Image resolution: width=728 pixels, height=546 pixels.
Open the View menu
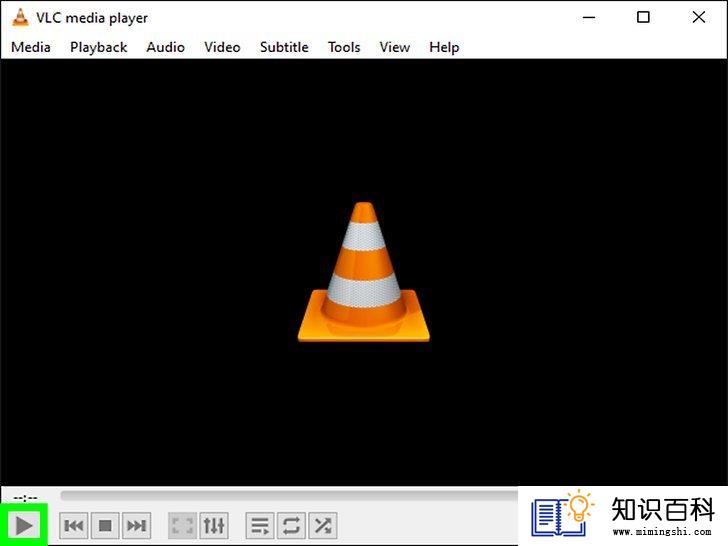[395, 47]
